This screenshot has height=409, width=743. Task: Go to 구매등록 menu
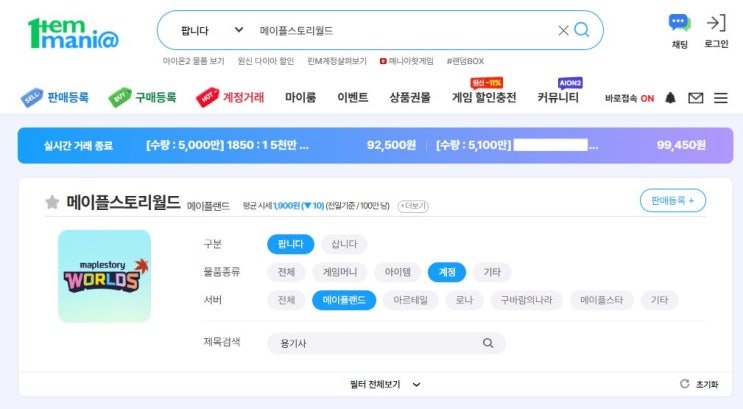point(142,98)
